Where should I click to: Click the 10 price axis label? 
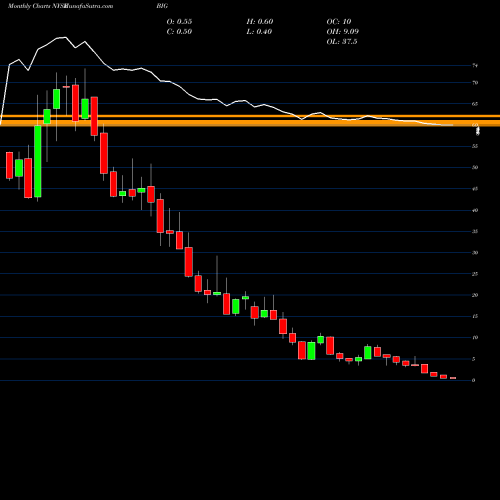click(475, 338)
